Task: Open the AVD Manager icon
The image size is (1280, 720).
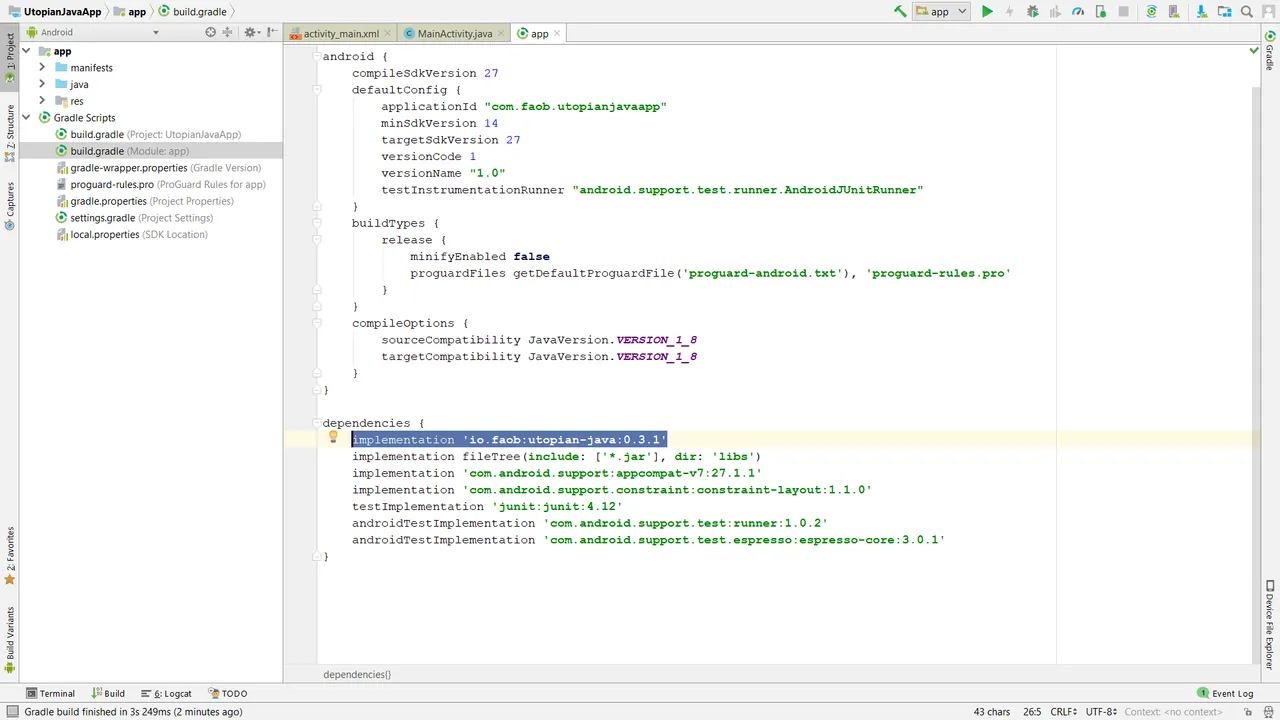Action: point(1175,11)
